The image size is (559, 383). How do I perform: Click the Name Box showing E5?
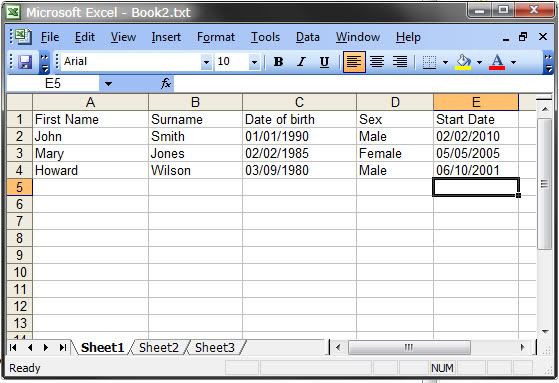[x=53, y=84]
